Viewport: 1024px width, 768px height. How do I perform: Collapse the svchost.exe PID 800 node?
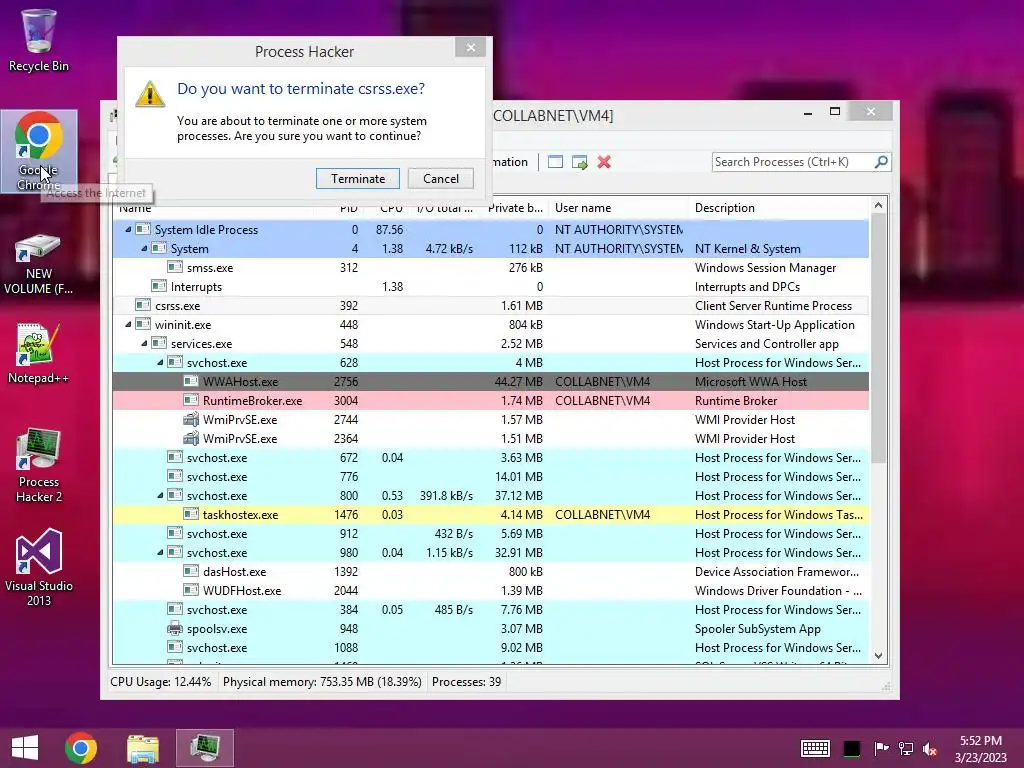coord(160,496)
